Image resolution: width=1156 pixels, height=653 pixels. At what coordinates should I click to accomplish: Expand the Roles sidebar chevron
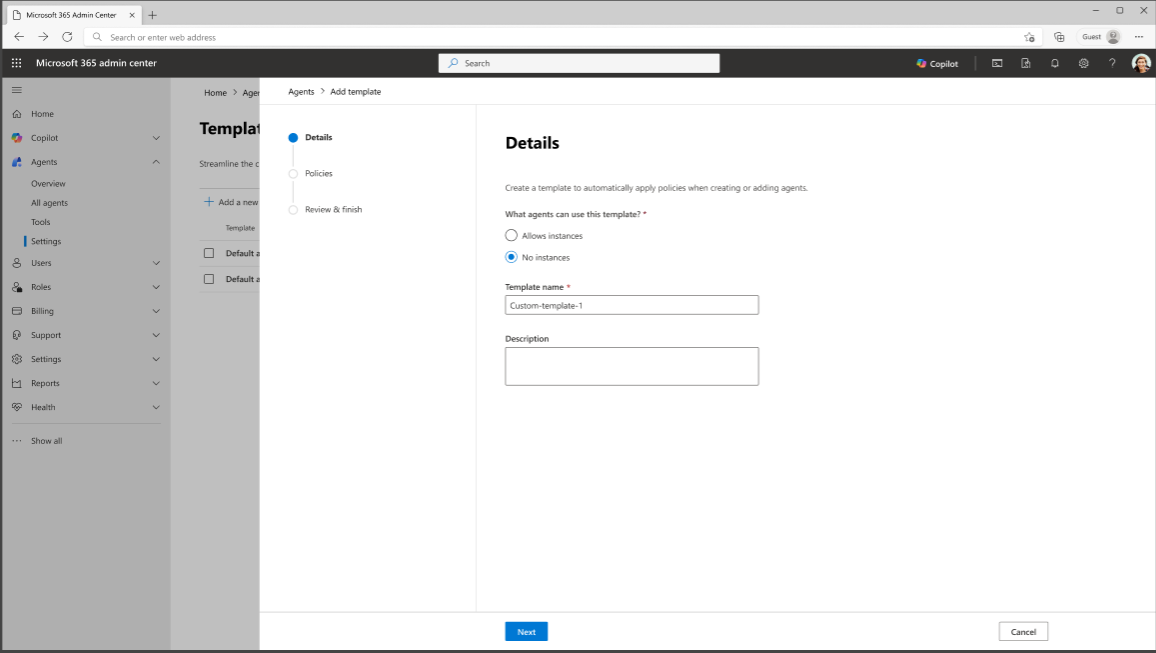156,287
